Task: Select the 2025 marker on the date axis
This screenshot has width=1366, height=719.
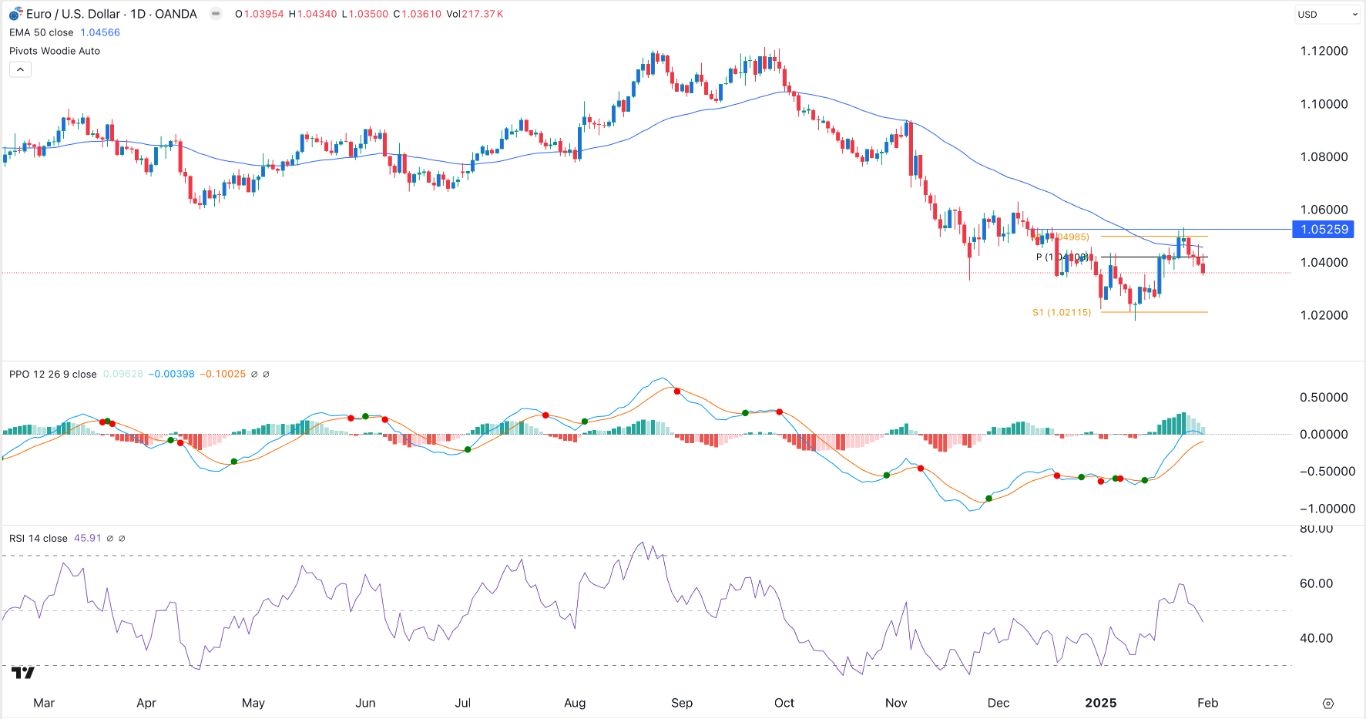Action: [x=1103, y=703]
